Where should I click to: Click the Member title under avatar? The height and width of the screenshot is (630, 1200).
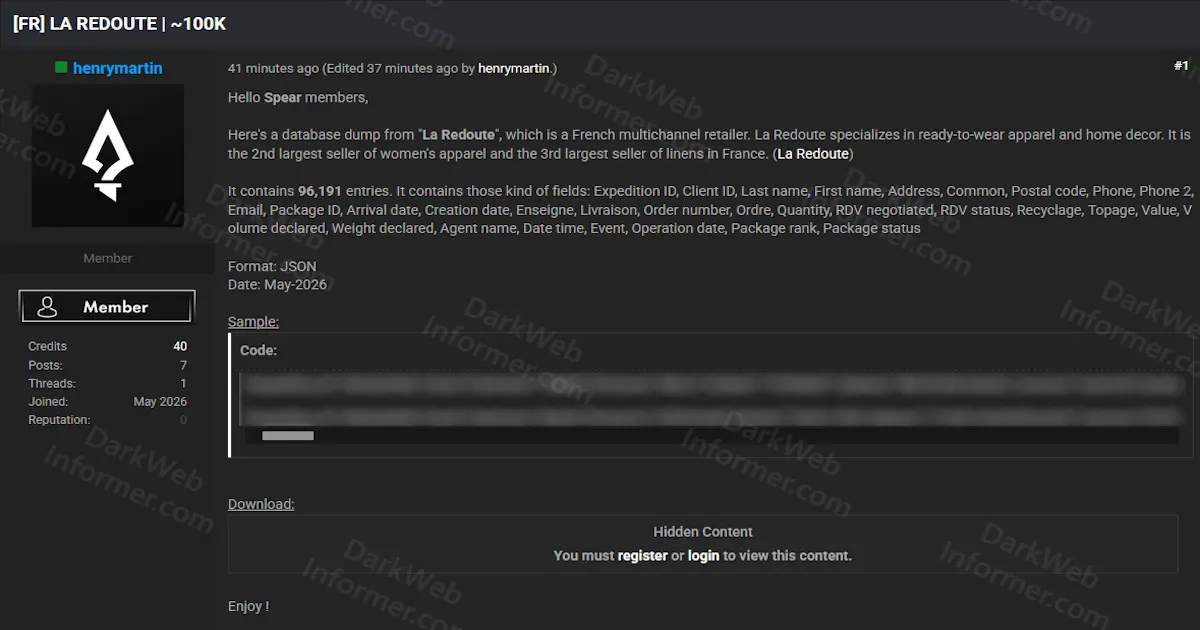click(107, 258)
